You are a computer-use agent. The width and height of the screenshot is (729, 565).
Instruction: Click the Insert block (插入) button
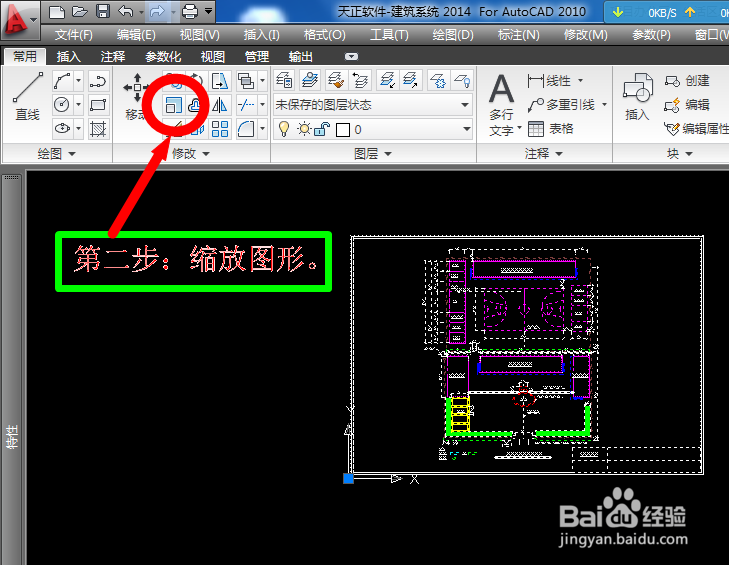637,97
